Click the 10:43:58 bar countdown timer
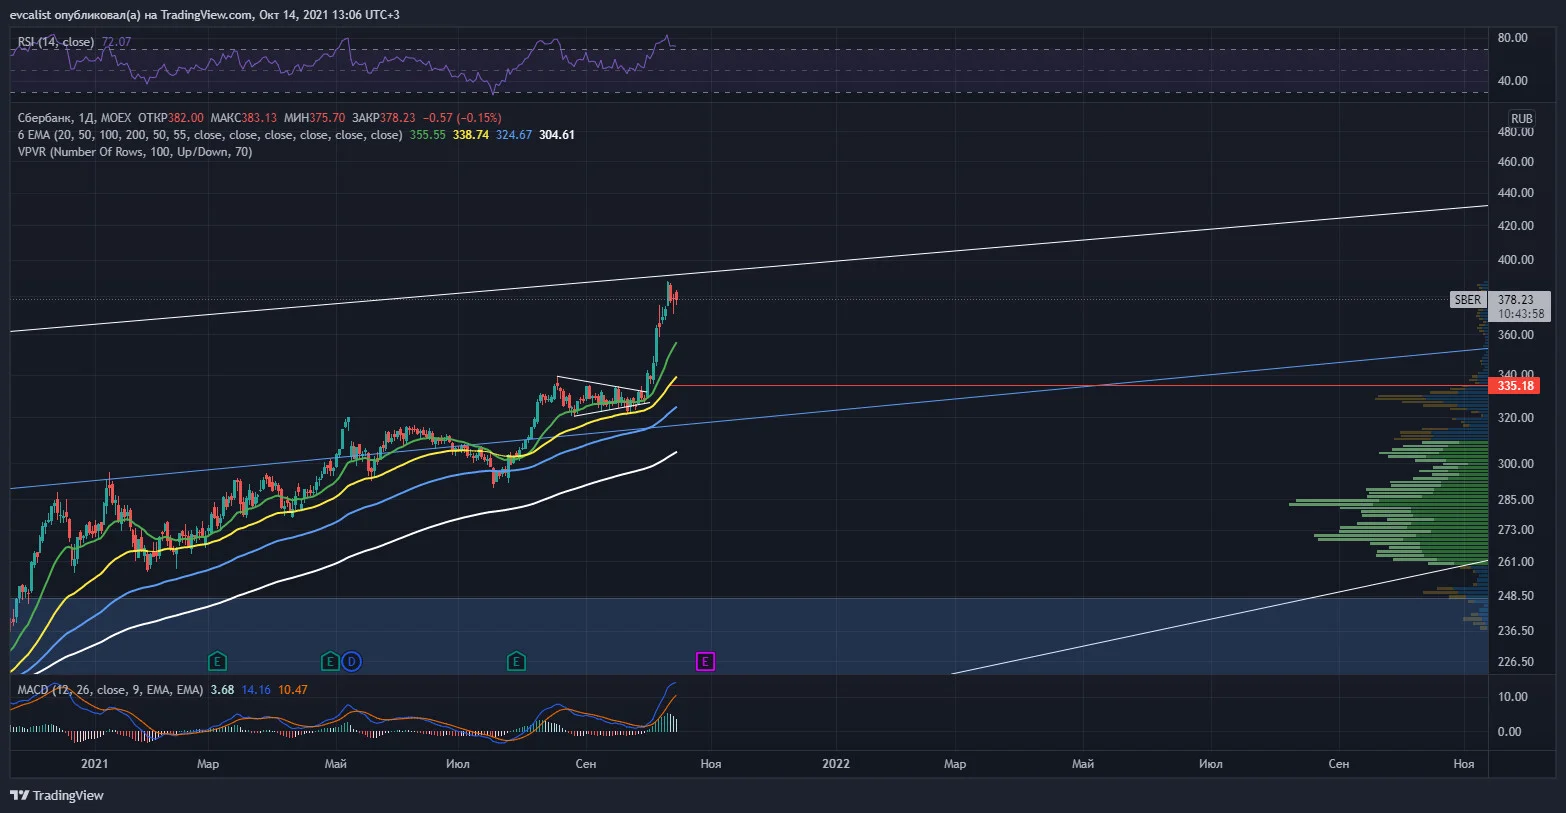The height and width of the screenshot is (813, 1566). [1521, 313]
